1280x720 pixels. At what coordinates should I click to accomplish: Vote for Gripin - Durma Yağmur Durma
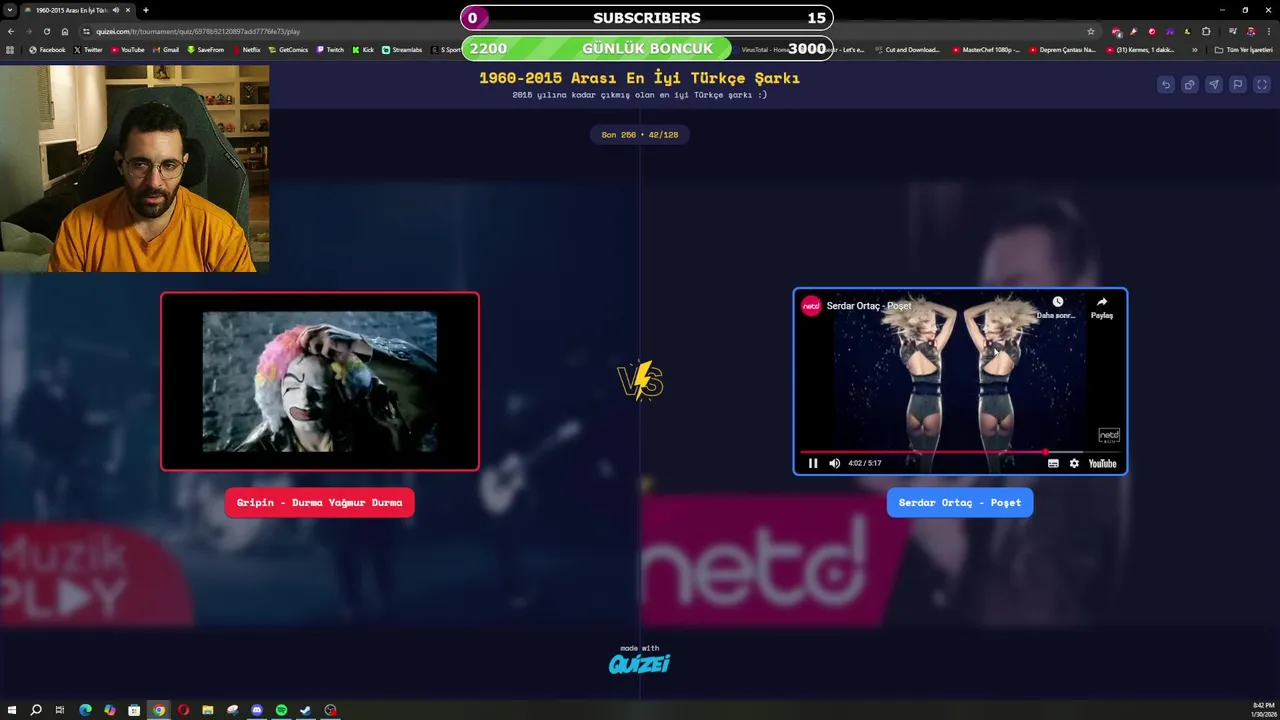tap(320, 502)
